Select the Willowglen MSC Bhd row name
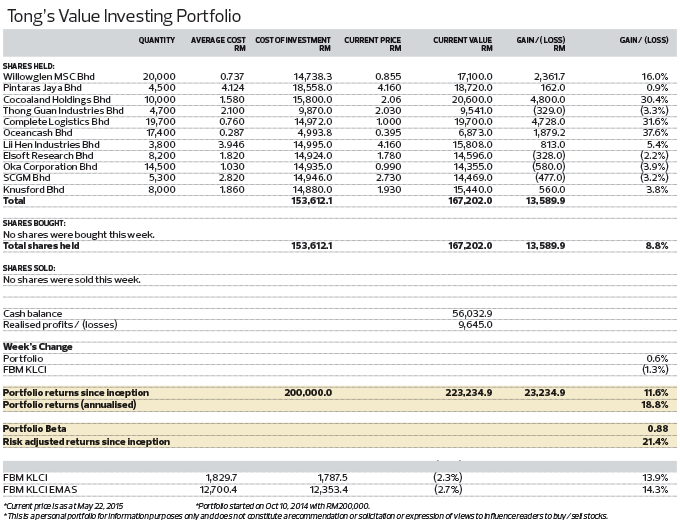This screenshot has width=680, height=528. pos(49,77)
